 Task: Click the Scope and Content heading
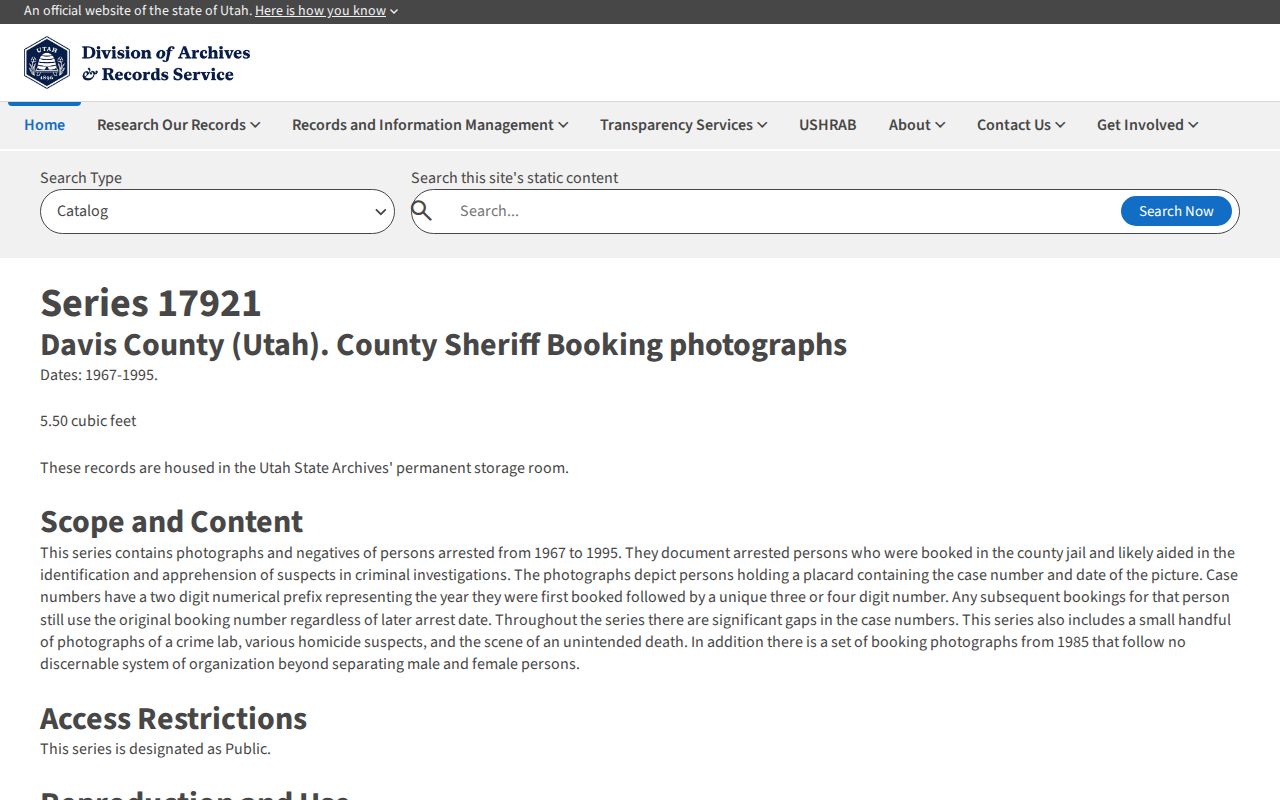(171, 521)
